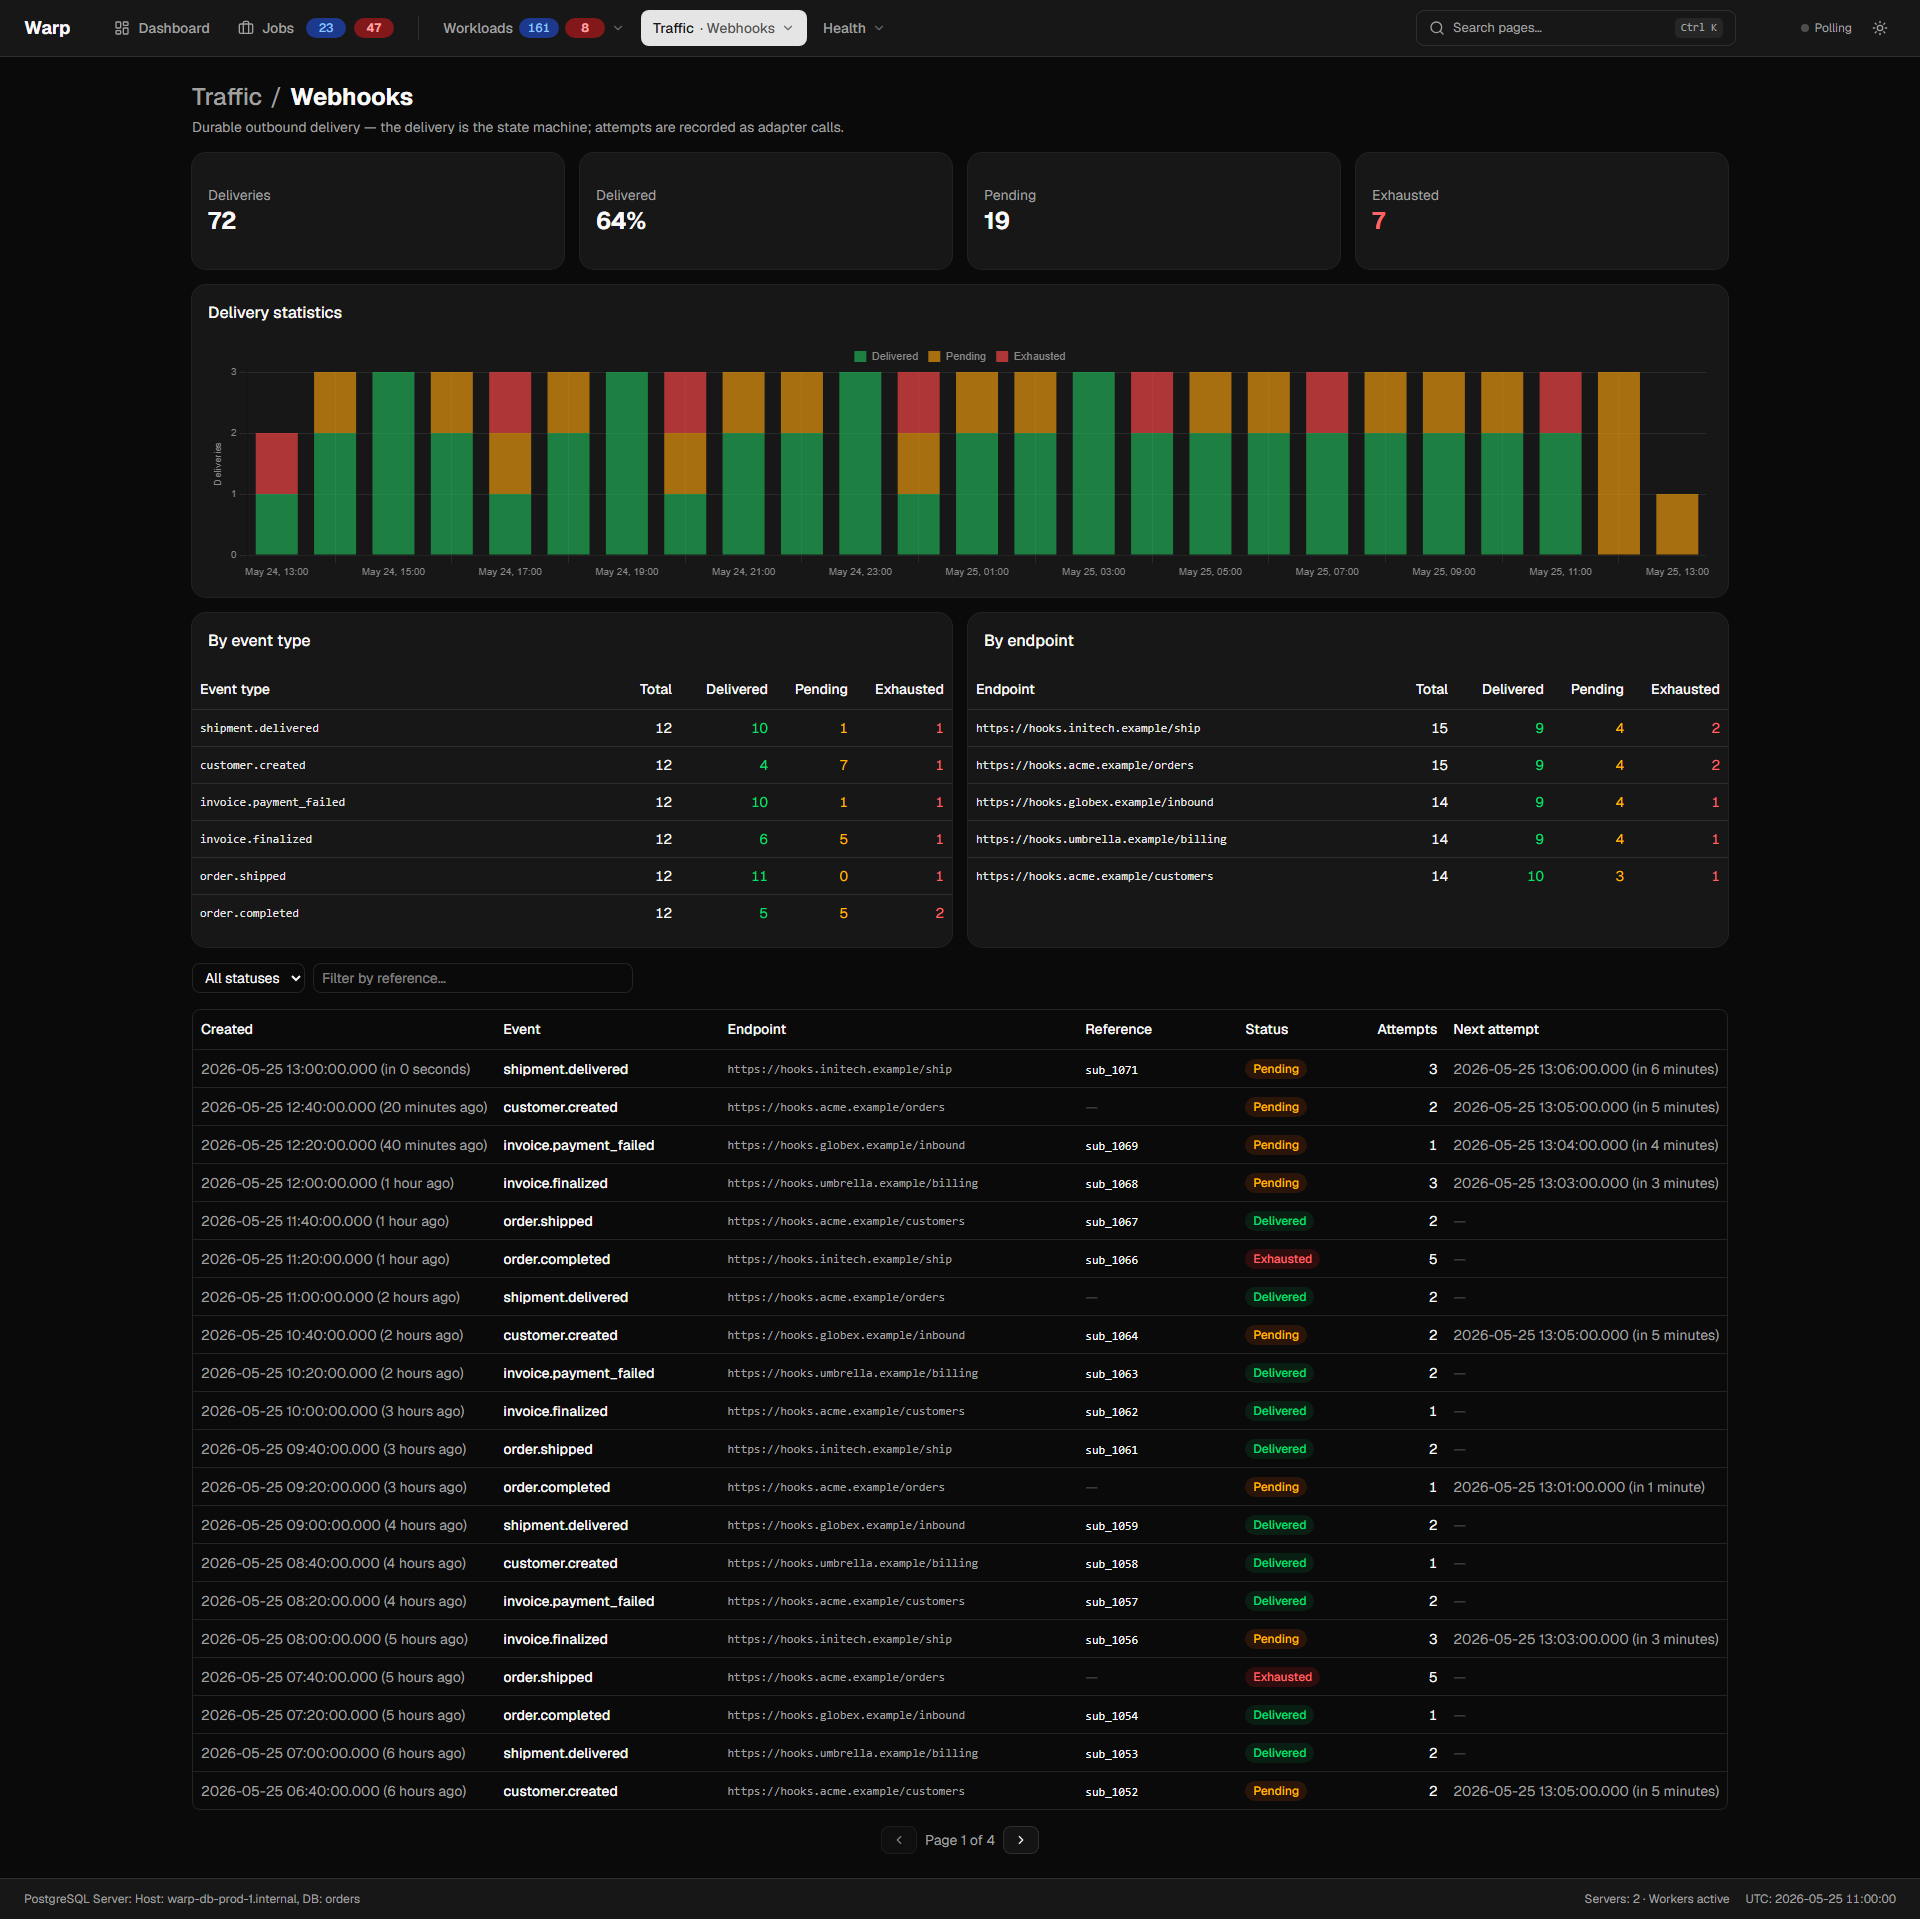Click the theme toggle sun icon
The width and height of the screenshot is (1920, 1919).
click(x=1880, y=28)
